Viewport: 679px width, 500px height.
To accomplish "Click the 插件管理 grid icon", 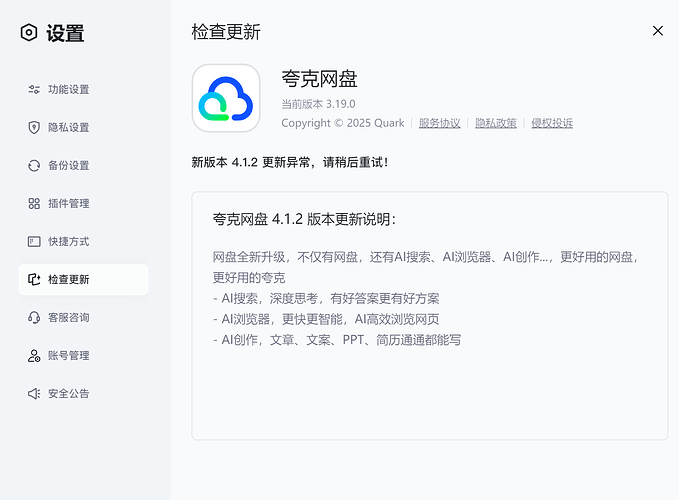I will point(34,203).
